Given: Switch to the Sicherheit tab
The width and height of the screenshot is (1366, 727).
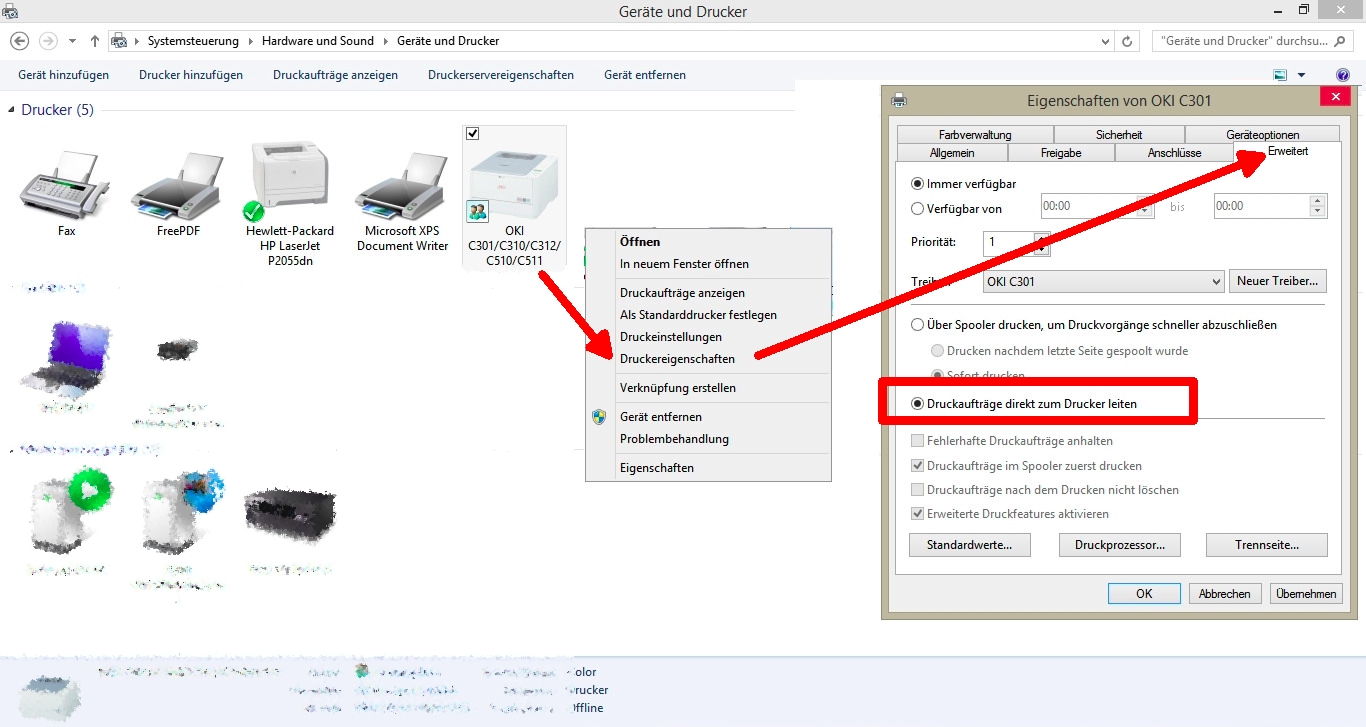Looking at the screenshot, I should tap(1119, 135).
